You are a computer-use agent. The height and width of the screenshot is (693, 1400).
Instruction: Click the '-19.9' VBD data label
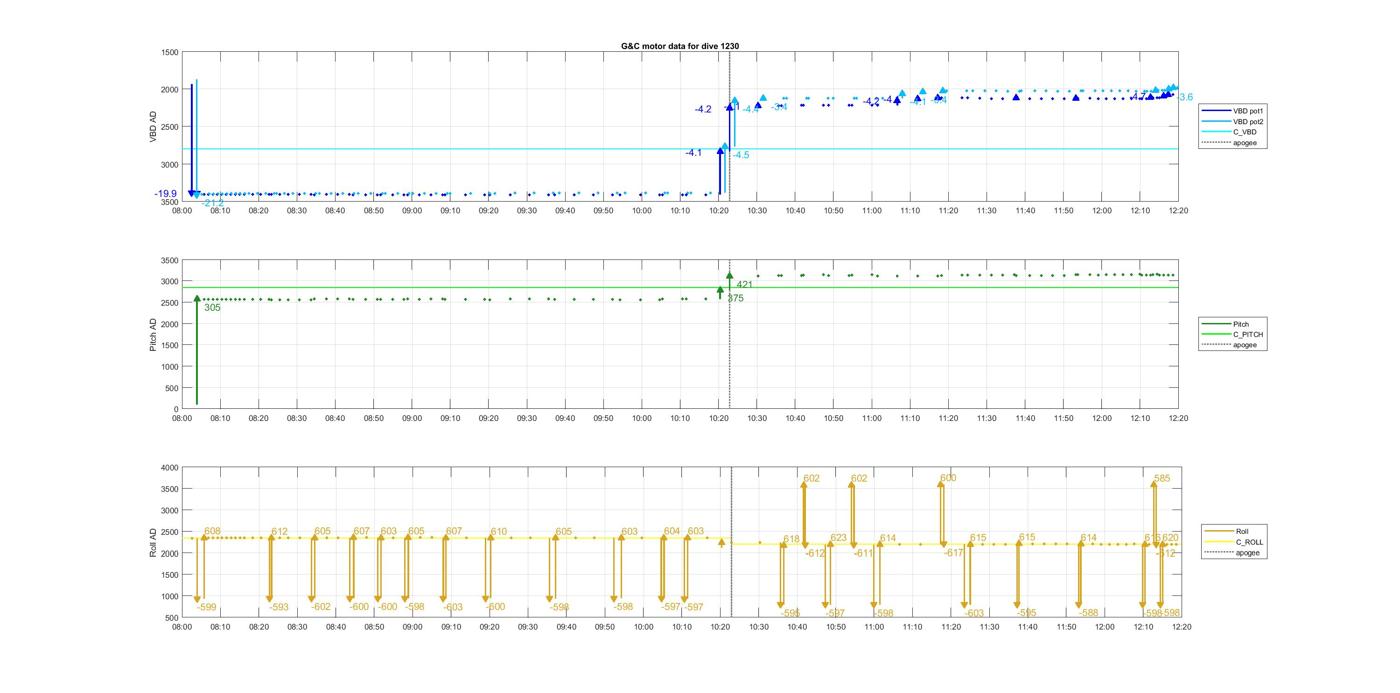[165, 194]
